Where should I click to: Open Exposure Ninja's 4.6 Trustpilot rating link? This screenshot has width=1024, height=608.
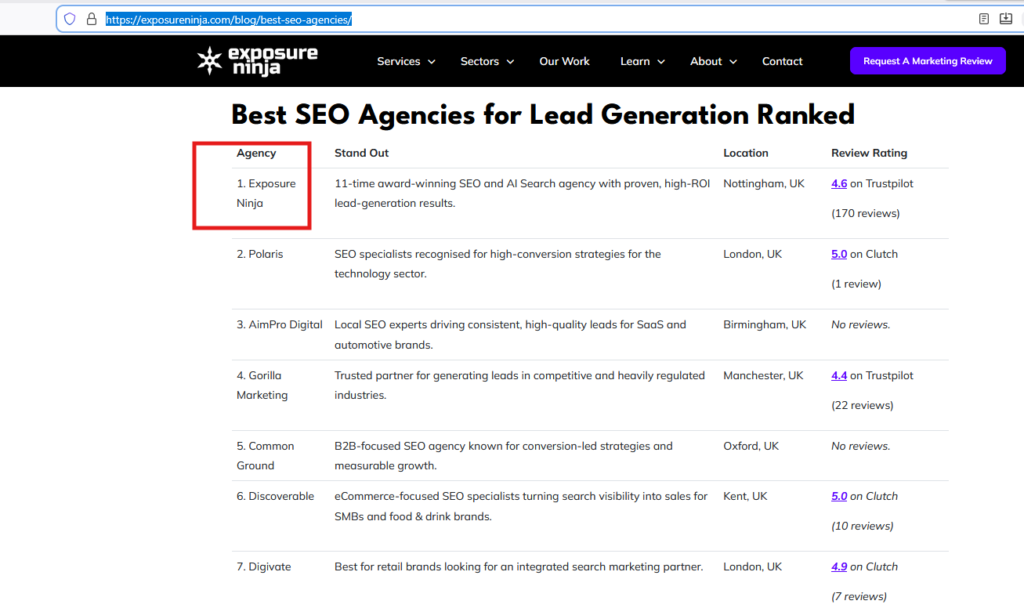tap(839, 184)
